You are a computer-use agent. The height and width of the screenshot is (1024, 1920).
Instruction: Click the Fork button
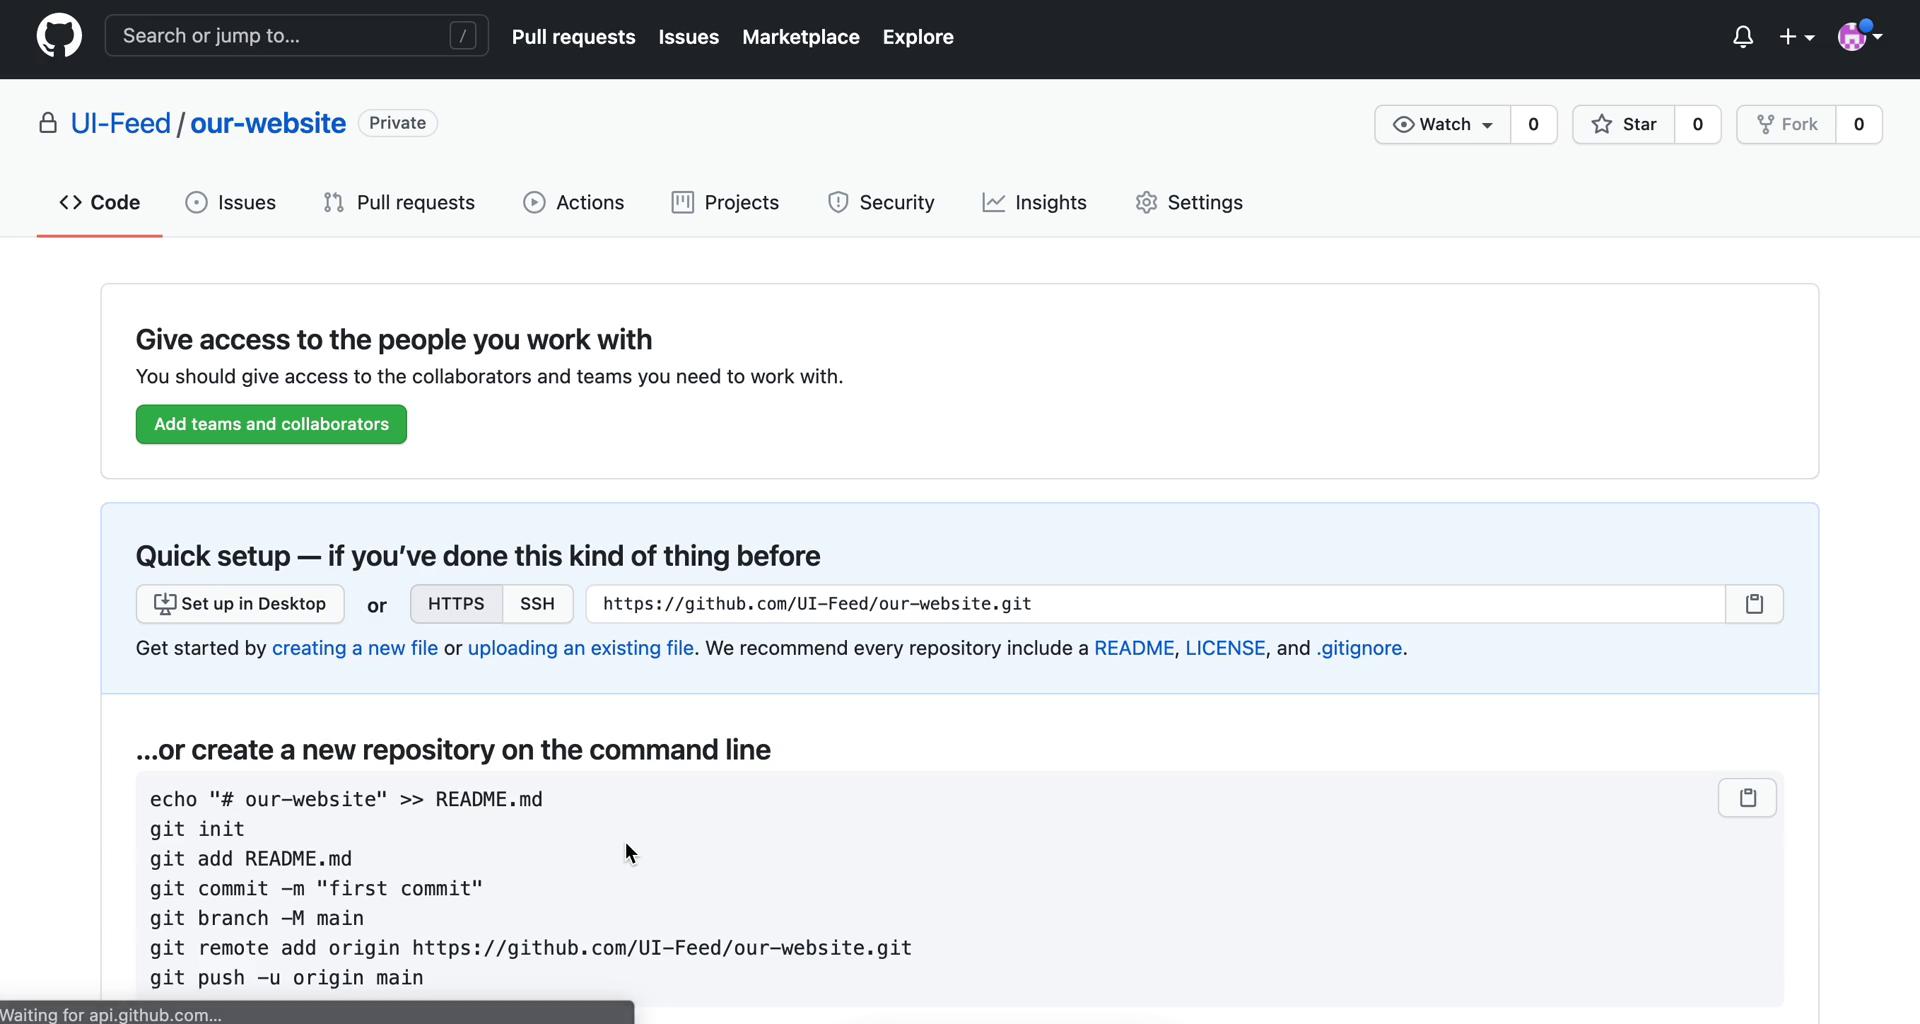coord(1787,124)
